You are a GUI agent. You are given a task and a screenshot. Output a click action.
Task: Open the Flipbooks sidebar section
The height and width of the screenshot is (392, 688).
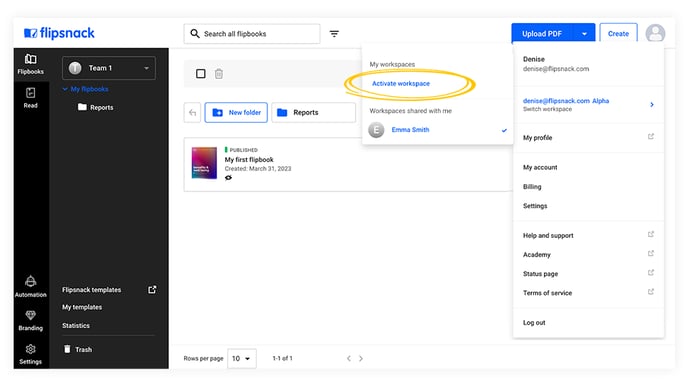pyautogui.click(x=31, y=64)
